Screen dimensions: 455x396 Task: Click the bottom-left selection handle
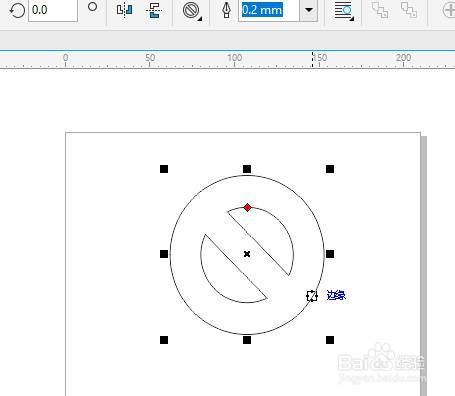(164, 340)
